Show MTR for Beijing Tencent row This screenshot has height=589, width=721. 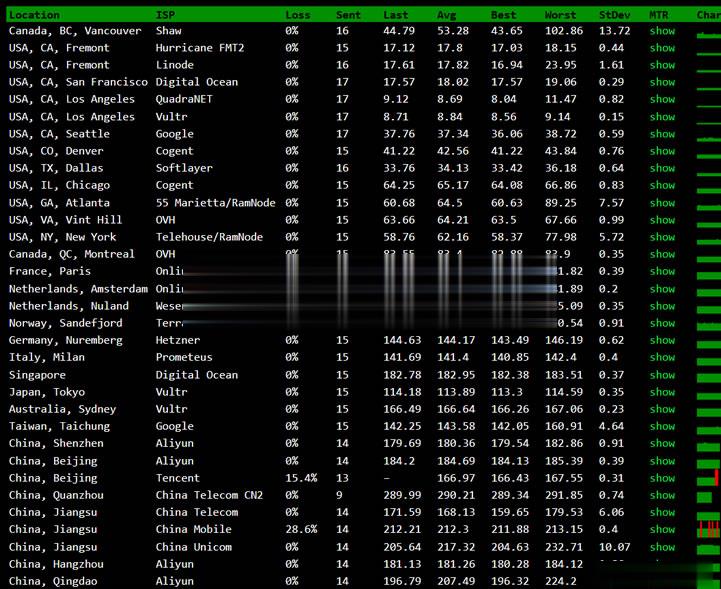coord(662,478)
